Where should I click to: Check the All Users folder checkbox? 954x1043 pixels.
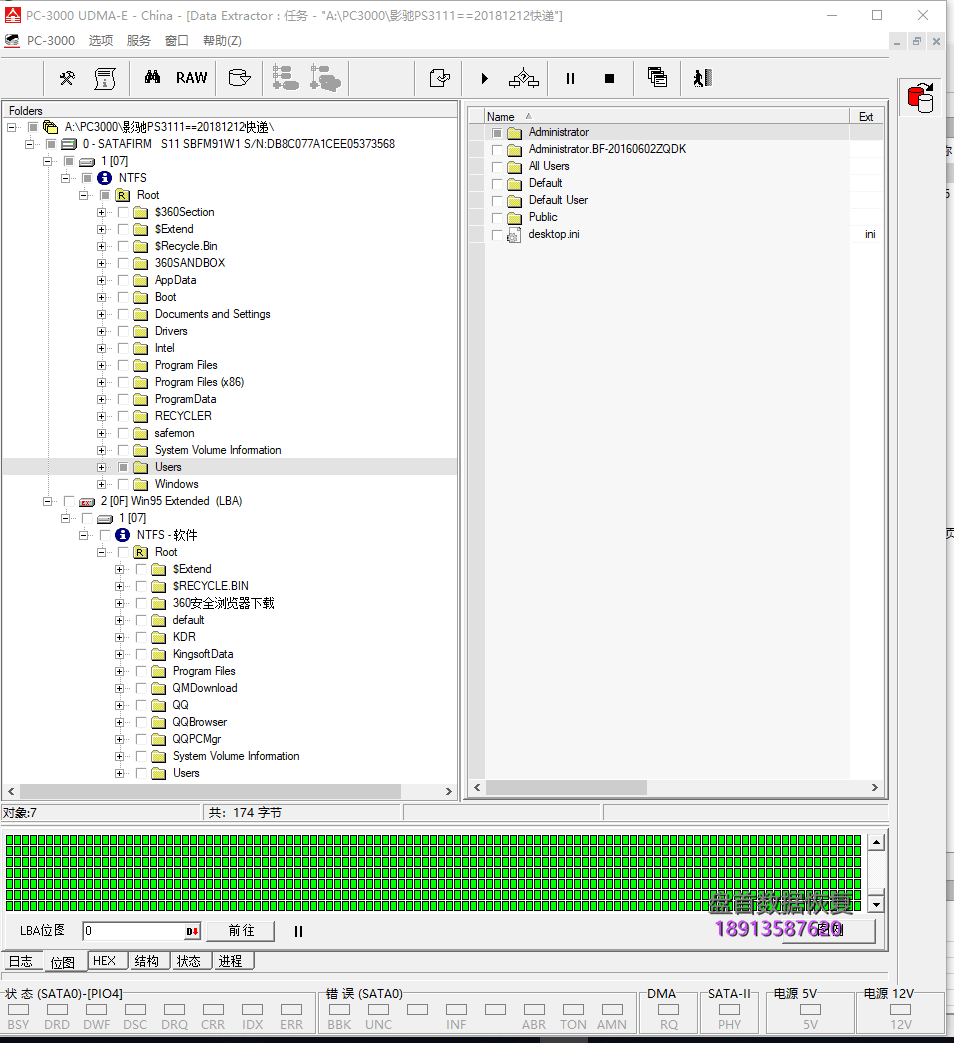pyautogui.click(x=497, y=166)
